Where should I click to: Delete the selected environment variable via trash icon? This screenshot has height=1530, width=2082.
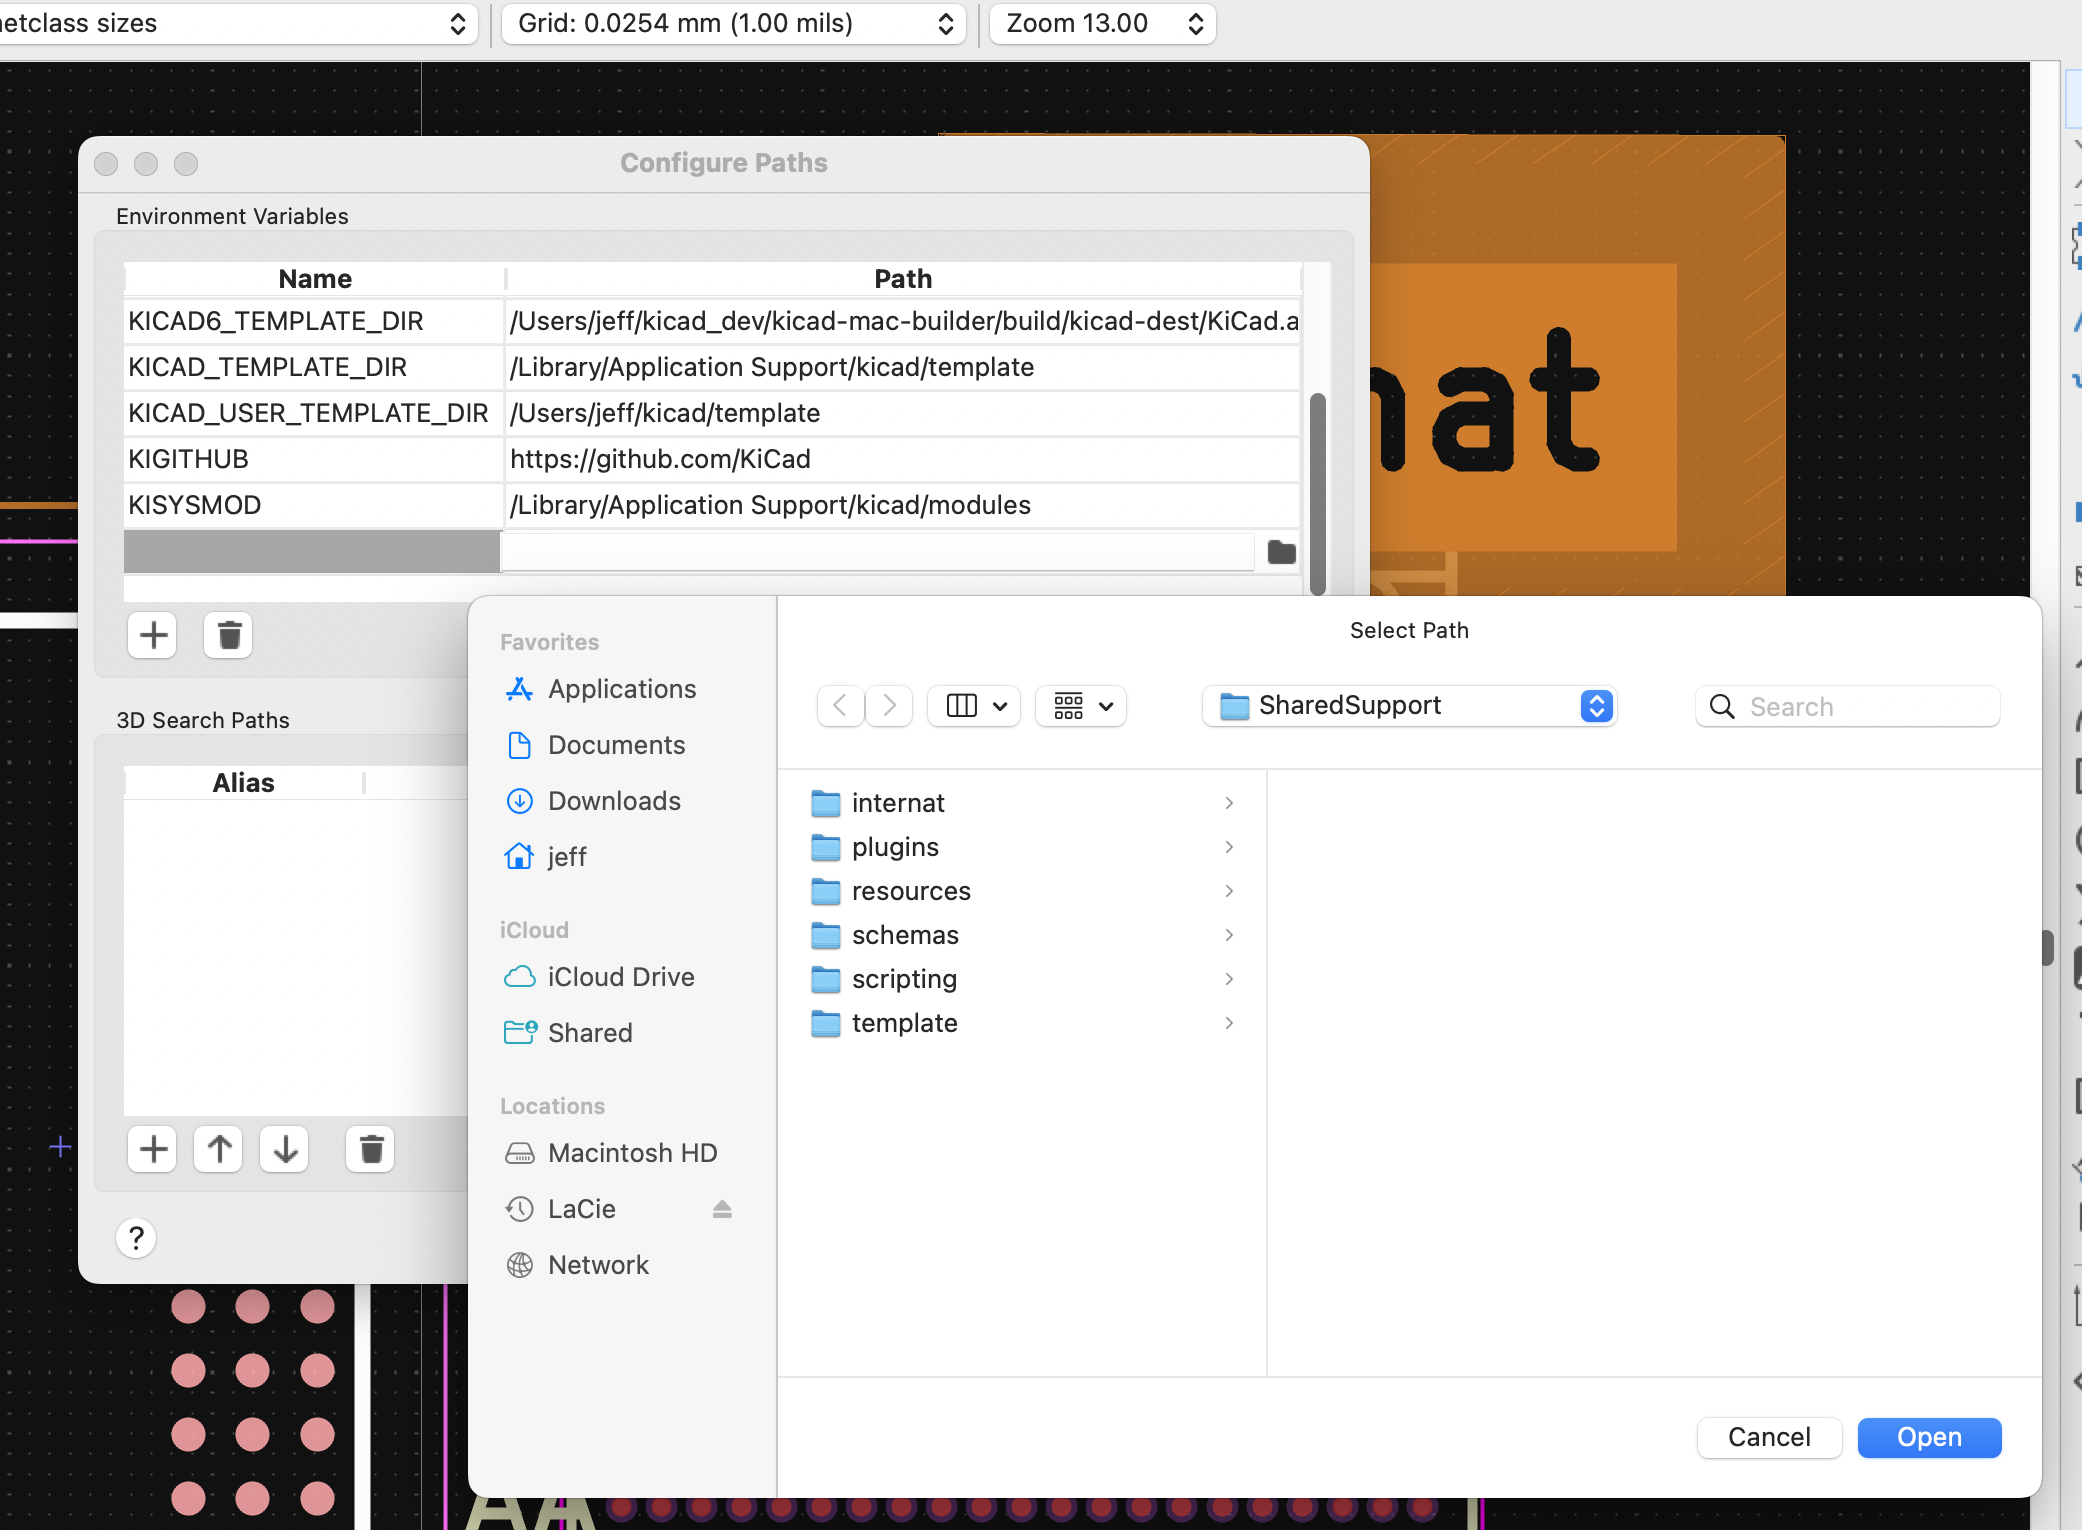228,635
